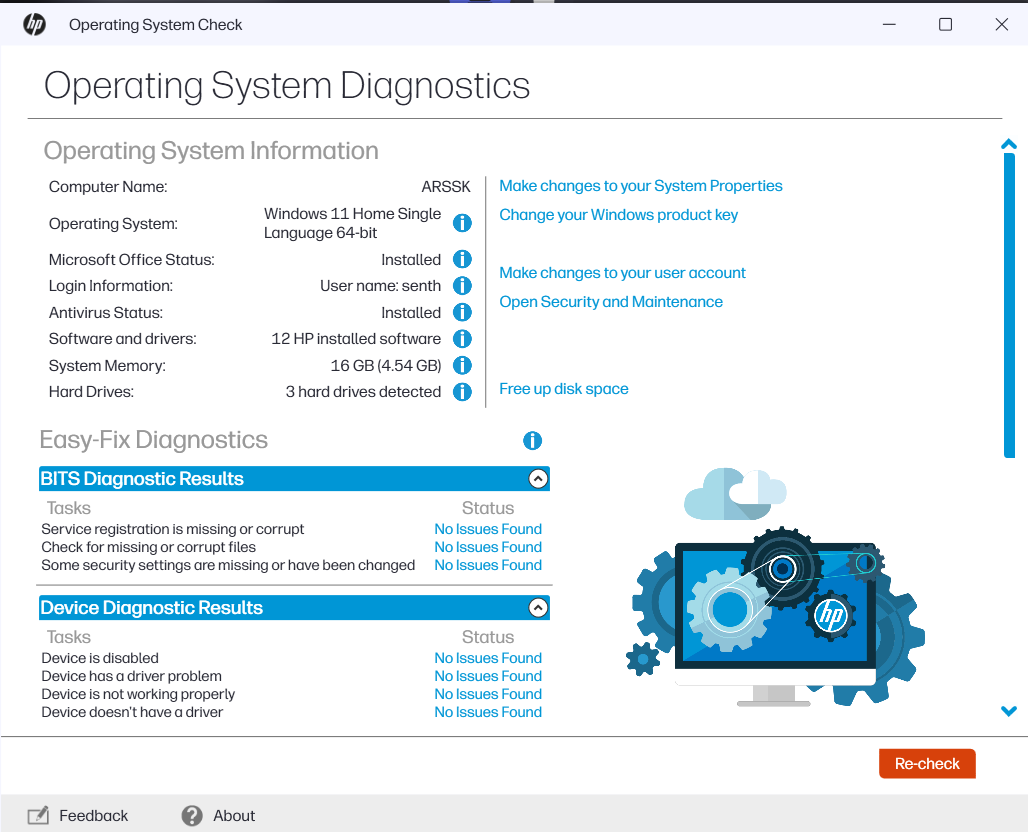Image resolution: width=1028 pixels, height=832 pixels.
Task: Select 12 HP installed software text
Action: coord(356,339)
